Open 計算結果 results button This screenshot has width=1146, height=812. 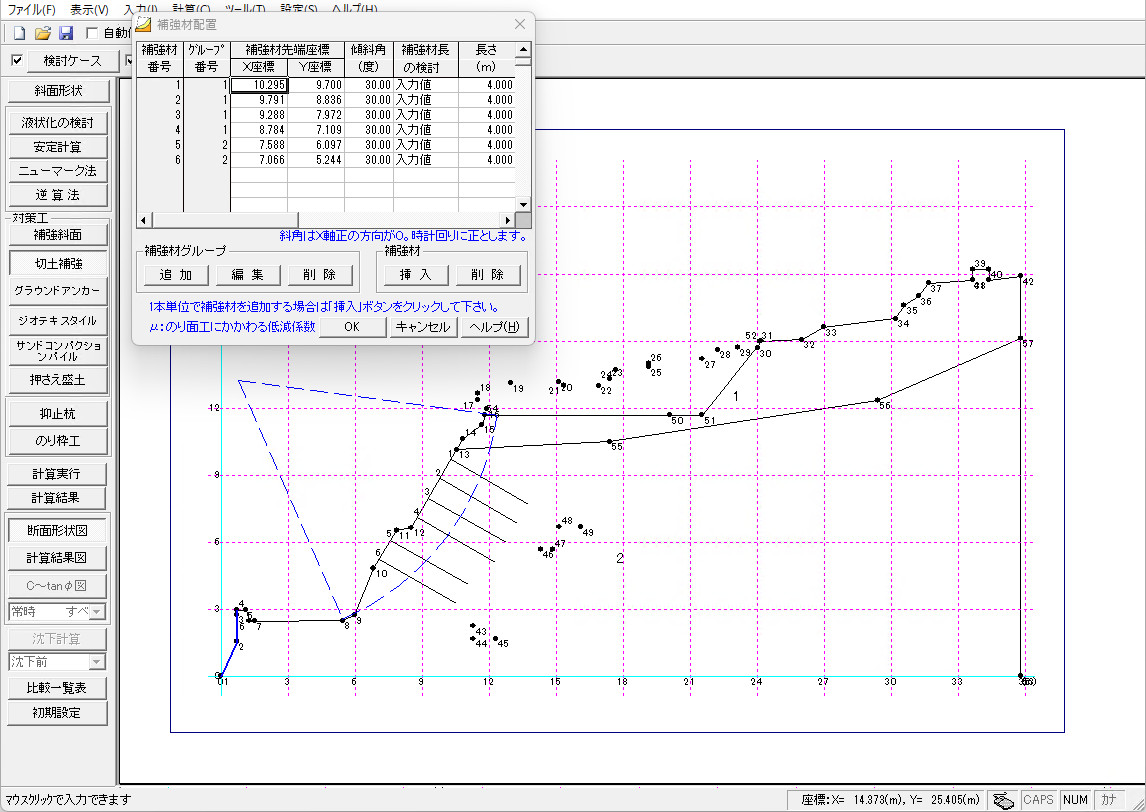coord(56,498)
